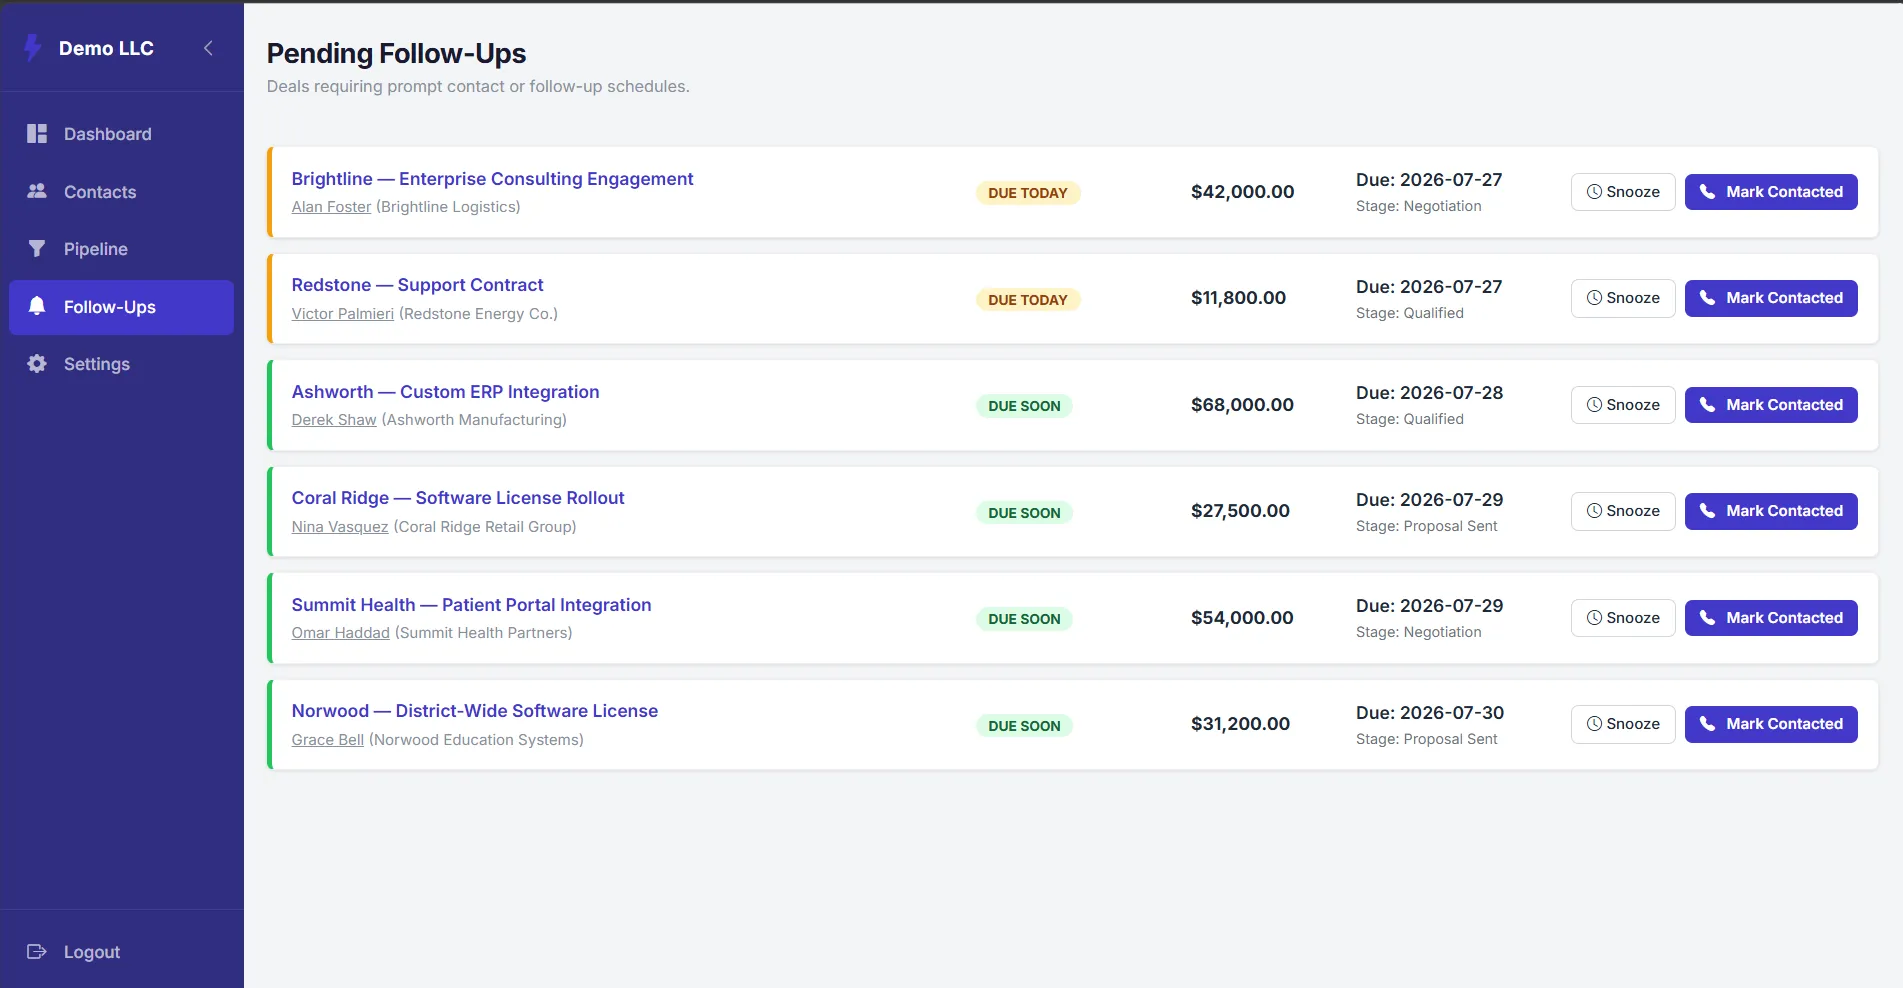Mark Ashworth deal as contacted
The width and height of the screenshot is (1903, 988).
click(1771, 405)
